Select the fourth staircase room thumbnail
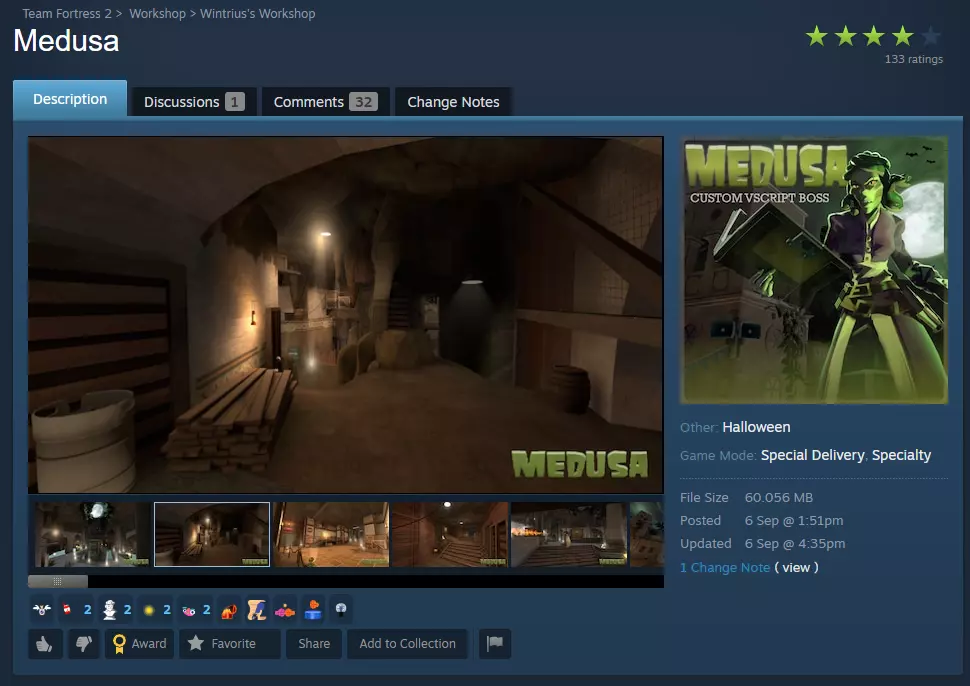This screenshot has width=970, height=686. [450, 534]
